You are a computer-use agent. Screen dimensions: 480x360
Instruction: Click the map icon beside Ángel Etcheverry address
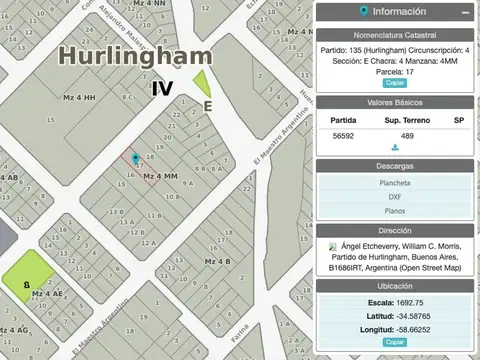pos(333,247)
